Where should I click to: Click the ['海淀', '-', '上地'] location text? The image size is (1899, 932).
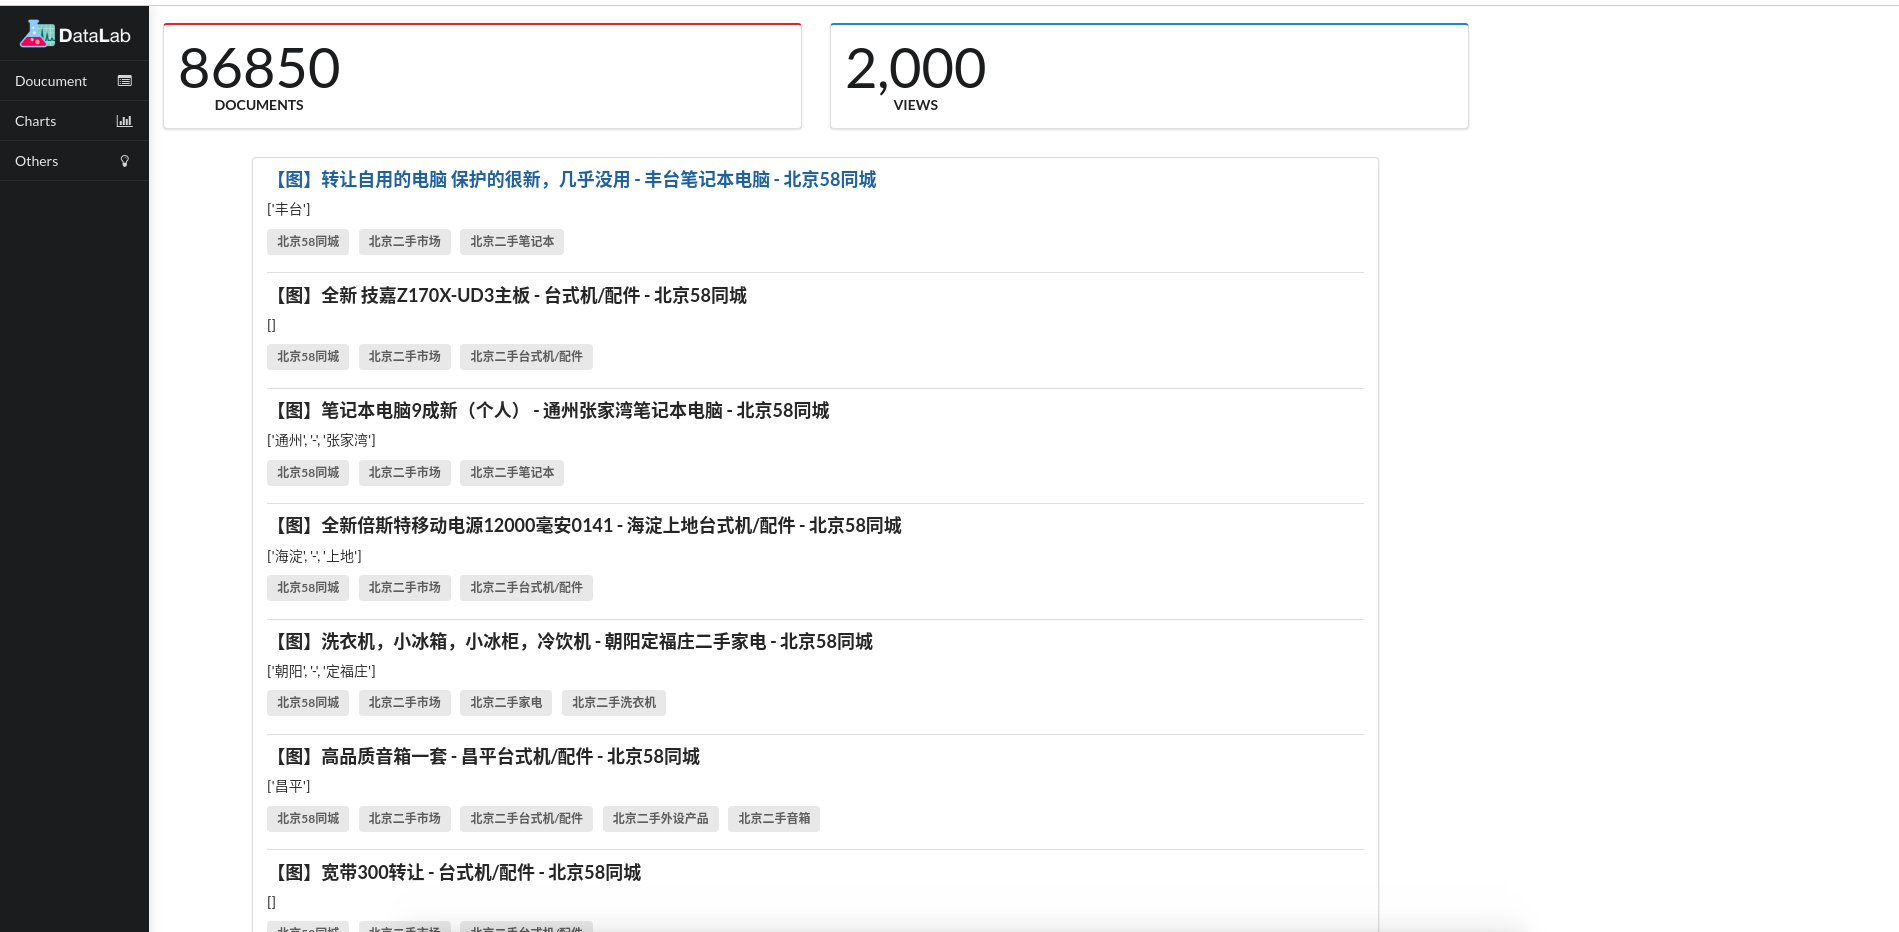click(x=314, y=557)
